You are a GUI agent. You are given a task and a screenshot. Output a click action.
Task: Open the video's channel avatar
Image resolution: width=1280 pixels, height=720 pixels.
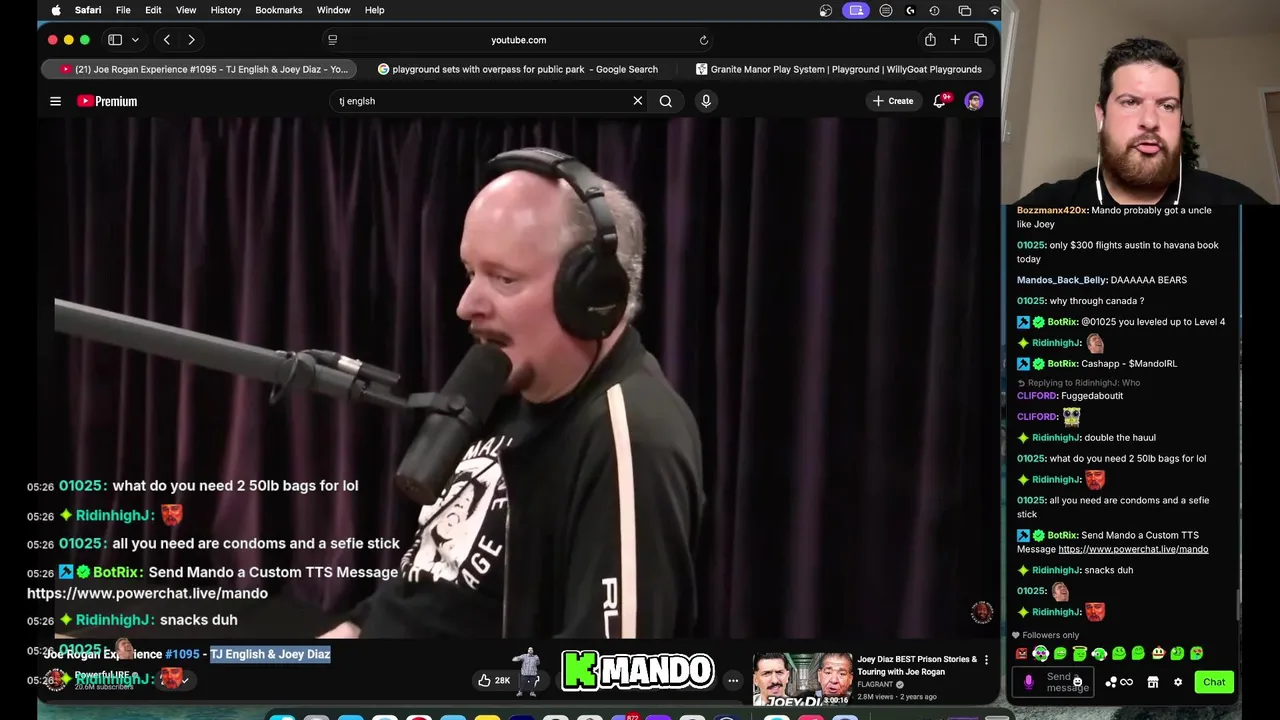58,680
